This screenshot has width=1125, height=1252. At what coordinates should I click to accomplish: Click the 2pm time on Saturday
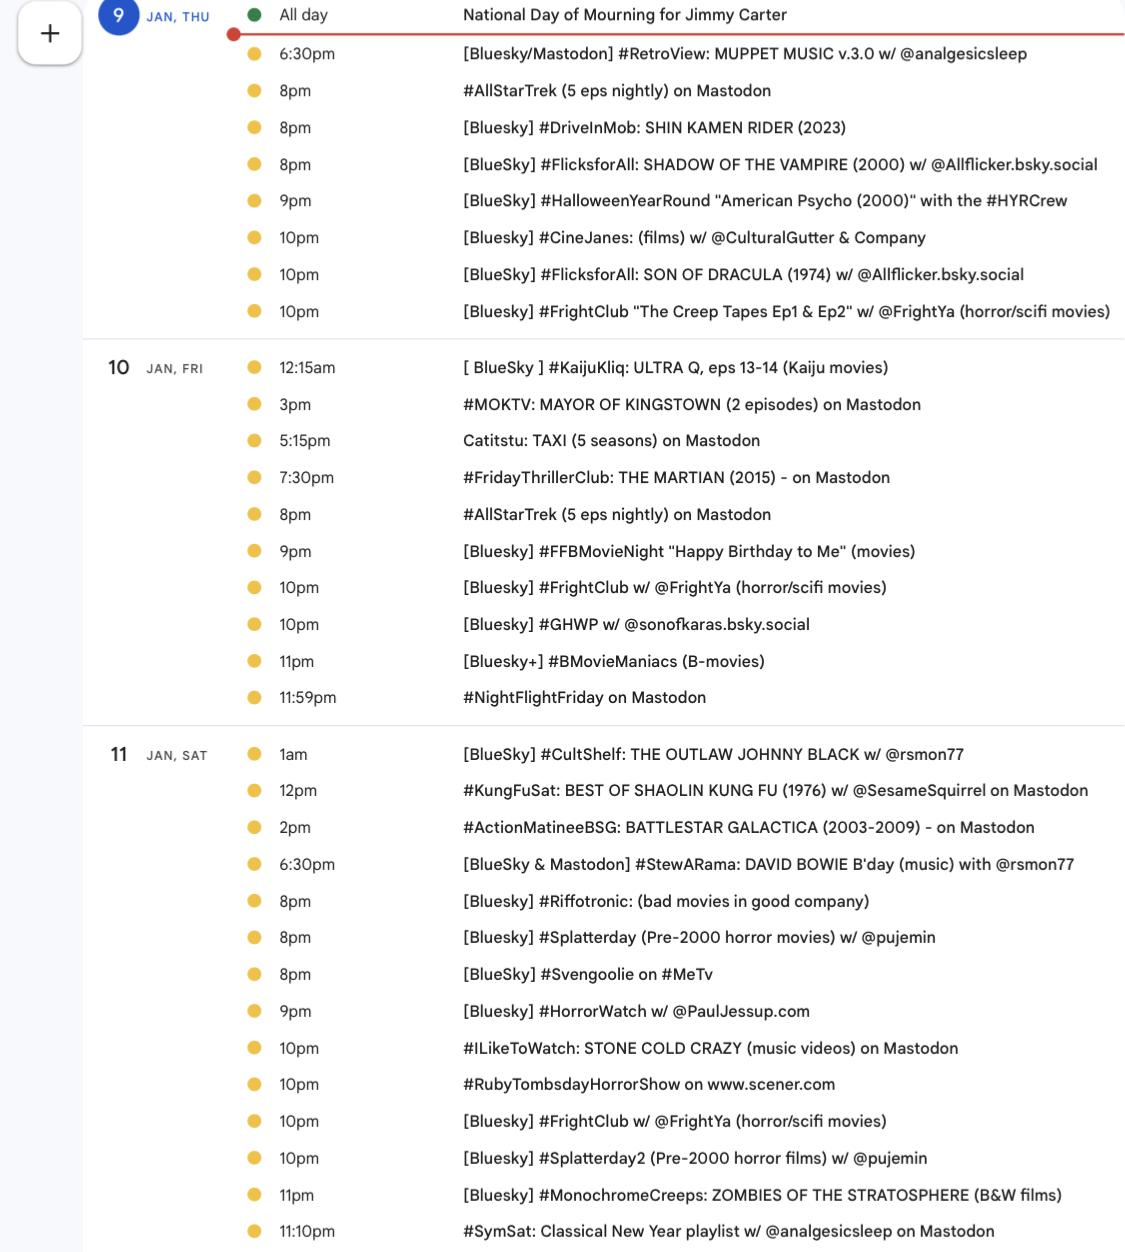click(x=295, y=828)
